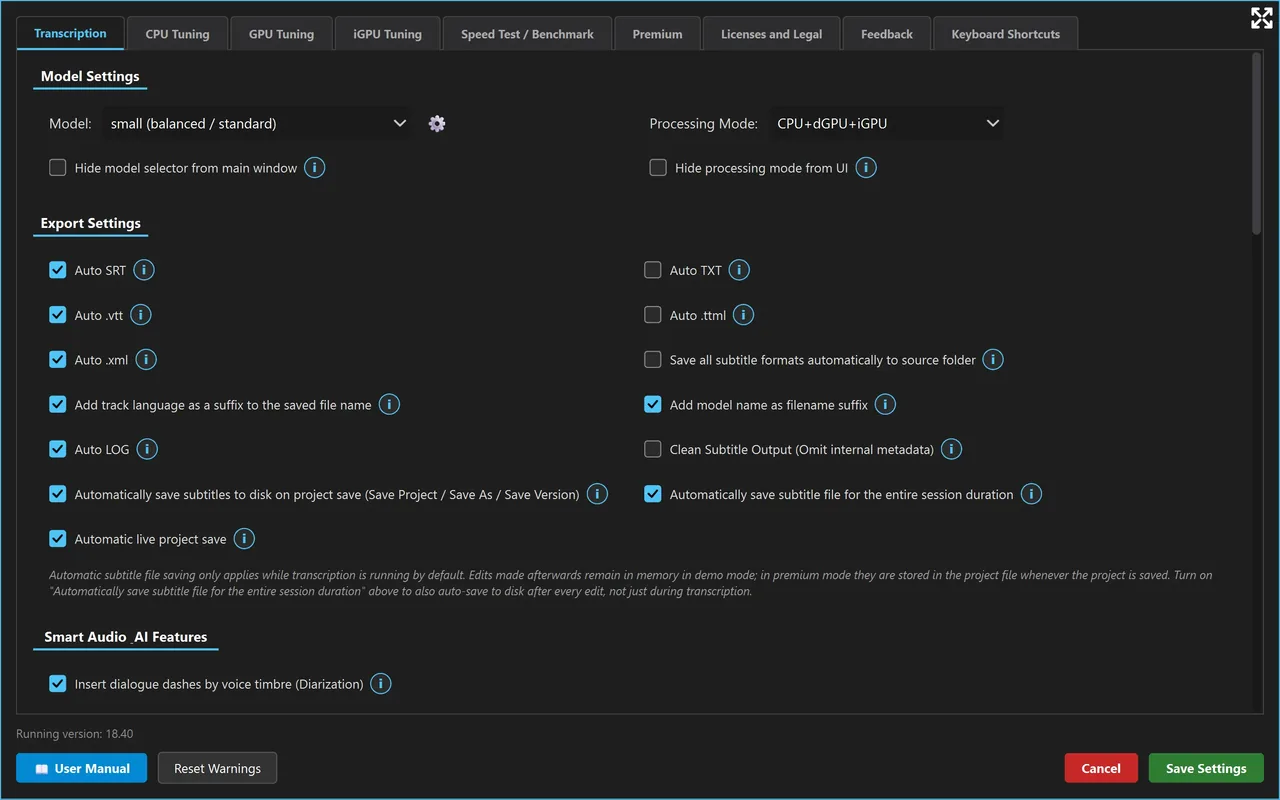
Task: Show info about Auto .vtt
Action: tap(141, 315)
